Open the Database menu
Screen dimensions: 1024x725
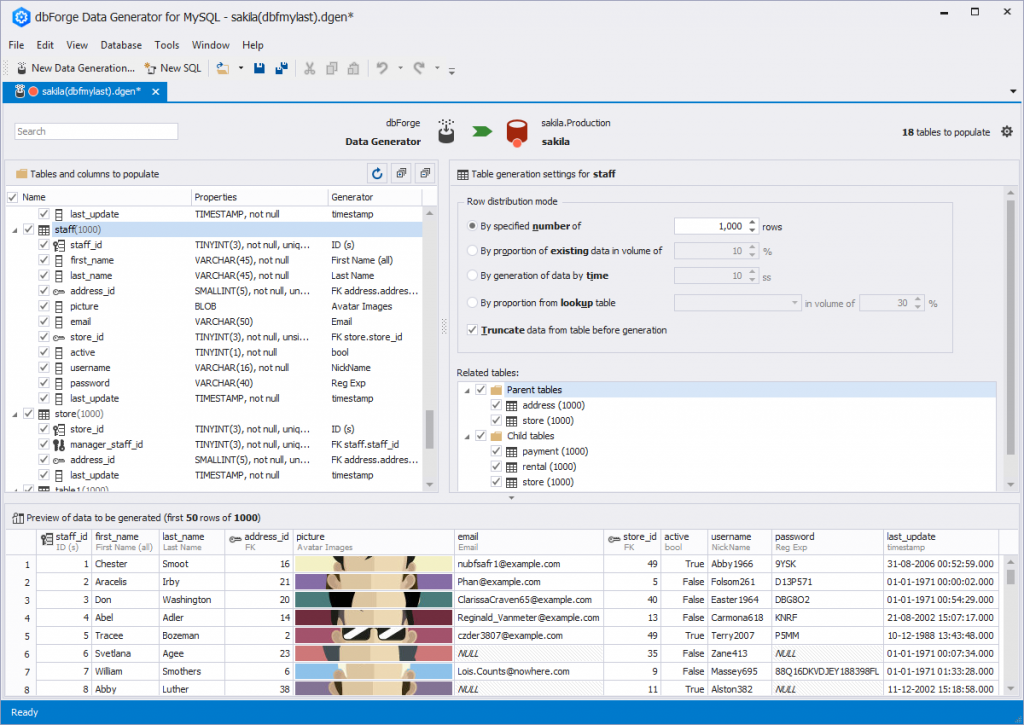coord(120,45)
